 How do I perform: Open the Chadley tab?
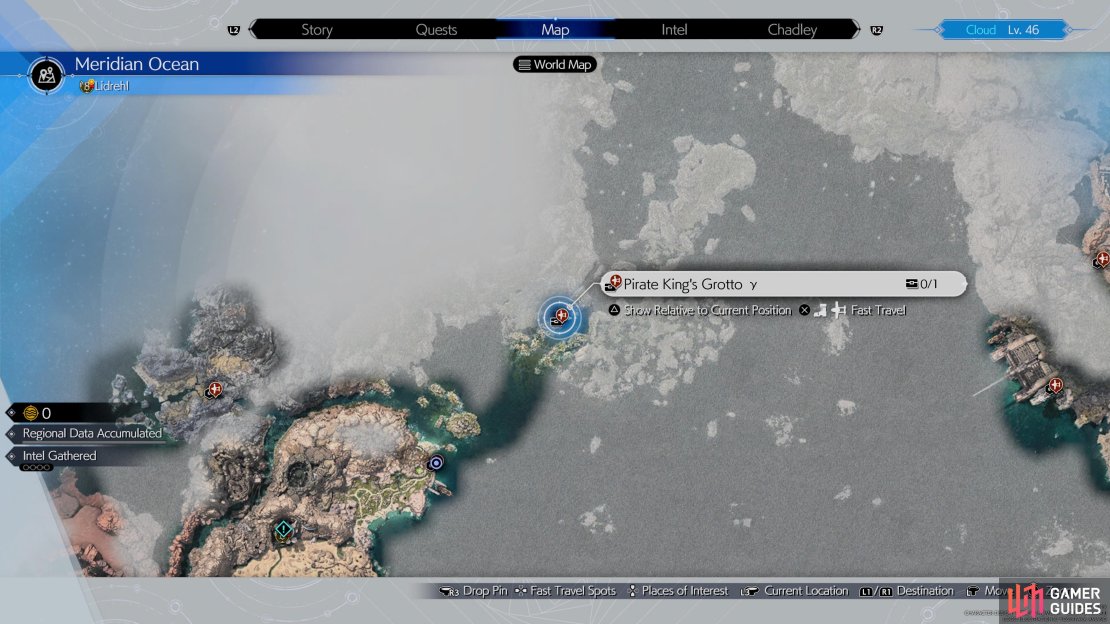pyautogui.click(x=792, y=30)
